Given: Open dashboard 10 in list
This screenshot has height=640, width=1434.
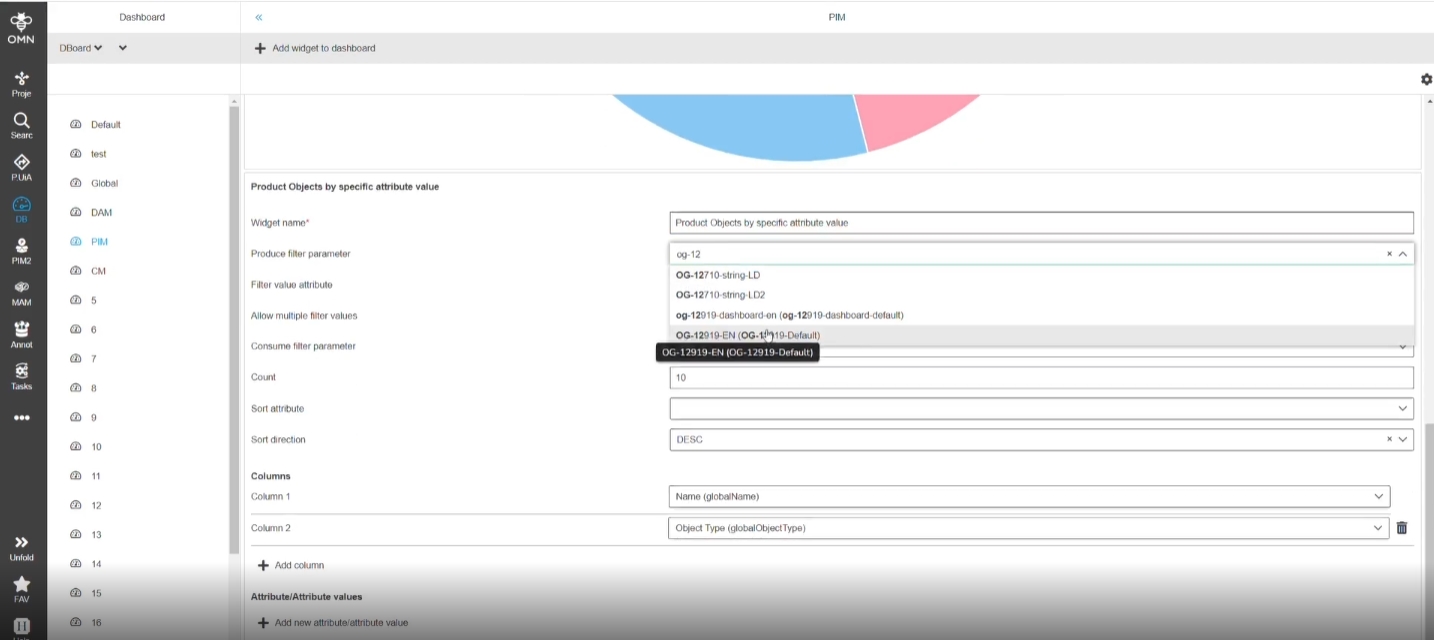Looking at the screenshot, I should tap(96, 447).
